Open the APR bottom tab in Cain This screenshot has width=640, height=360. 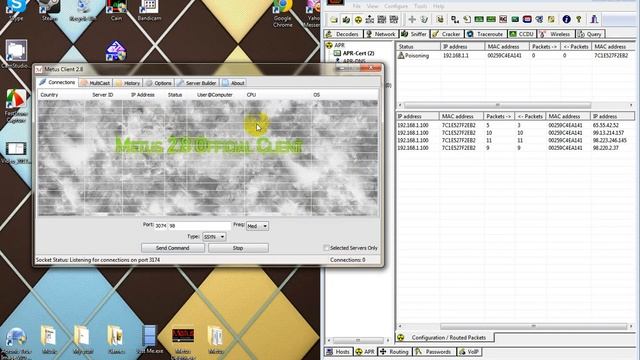click(x=364, y=352)
